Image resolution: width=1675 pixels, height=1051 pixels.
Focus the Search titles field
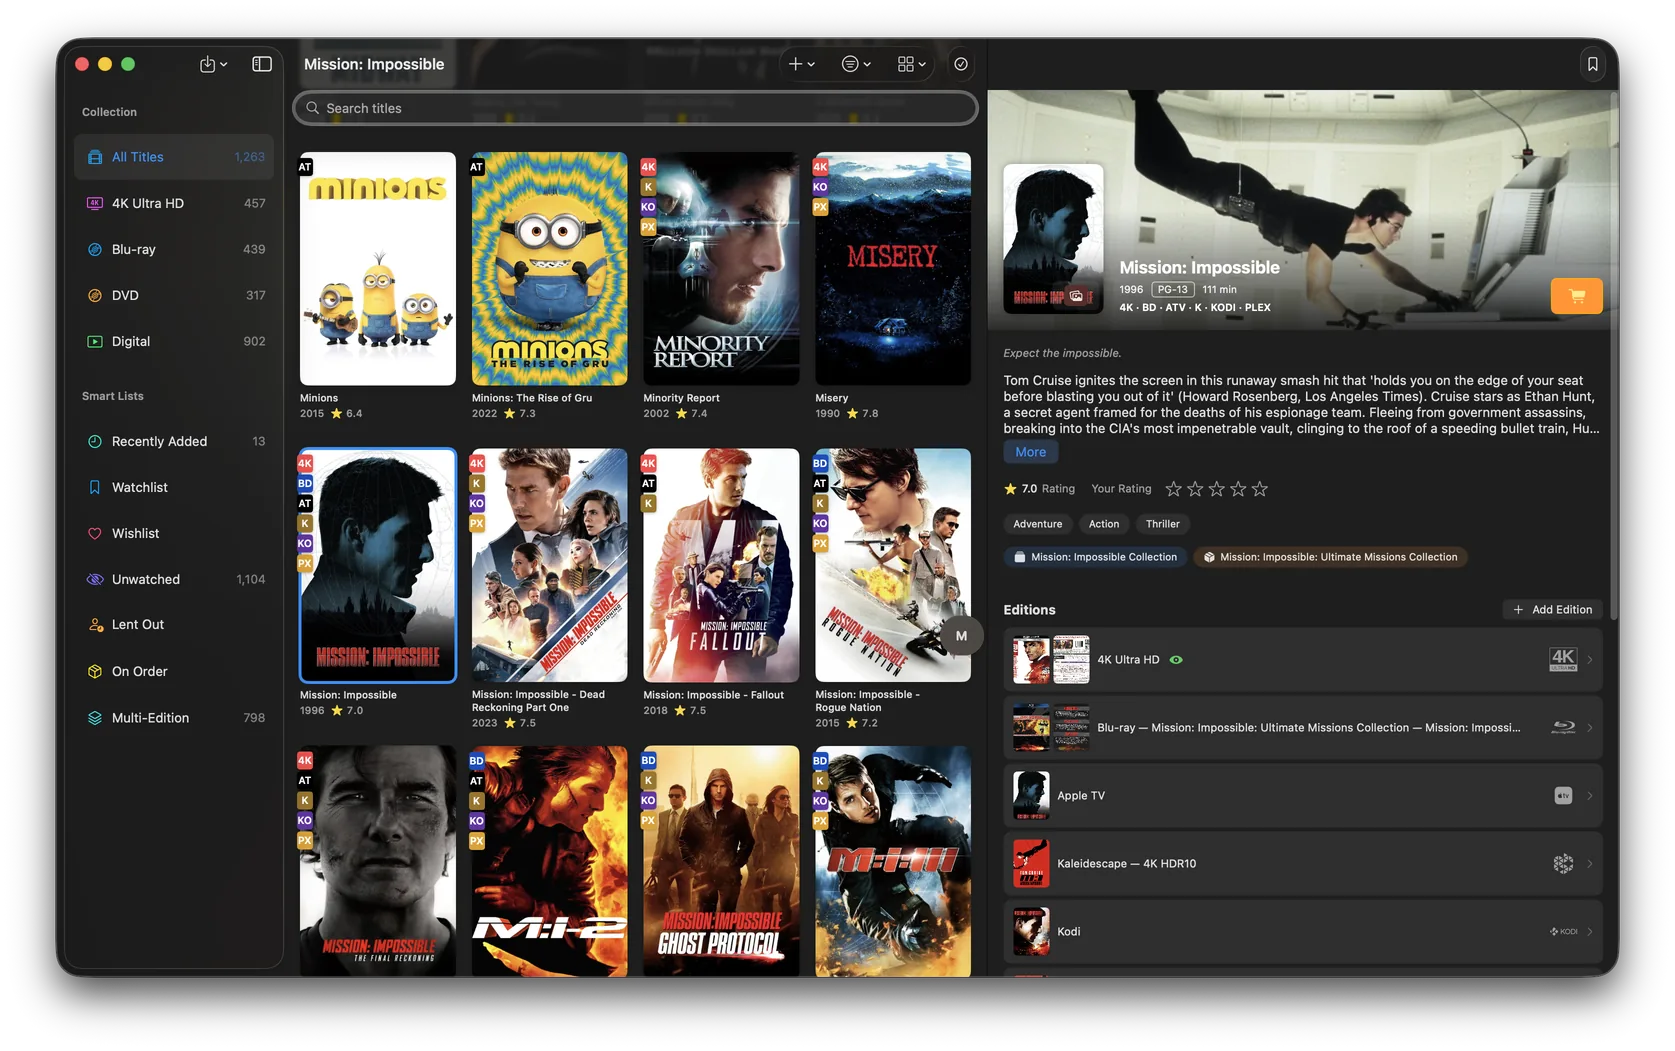[635, 108]
